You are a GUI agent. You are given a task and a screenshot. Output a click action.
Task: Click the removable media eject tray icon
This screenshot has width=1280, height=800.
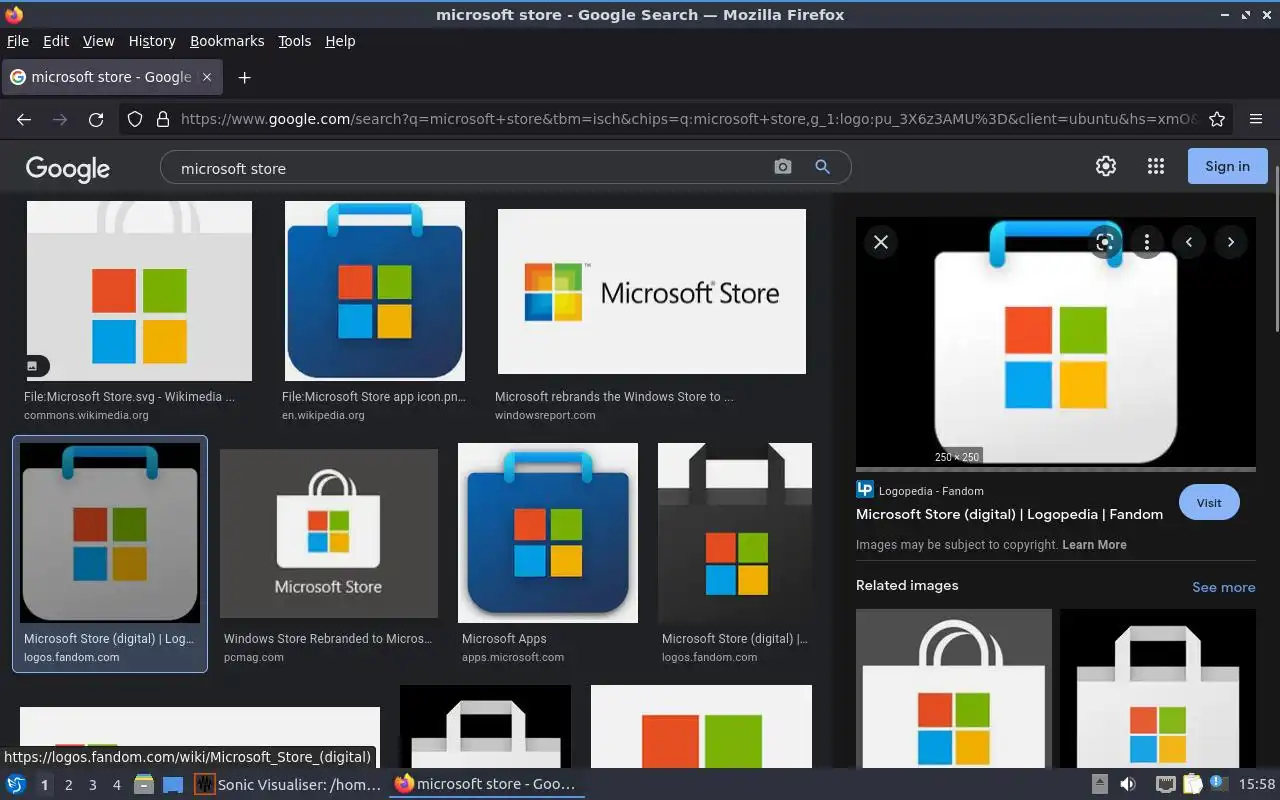pyautogui.click(x=1099, y=785)
